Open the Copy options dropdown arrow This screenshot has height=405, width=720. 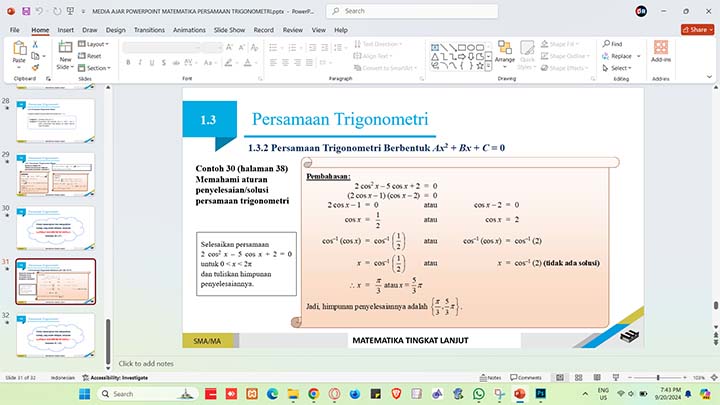coord(44,56)
